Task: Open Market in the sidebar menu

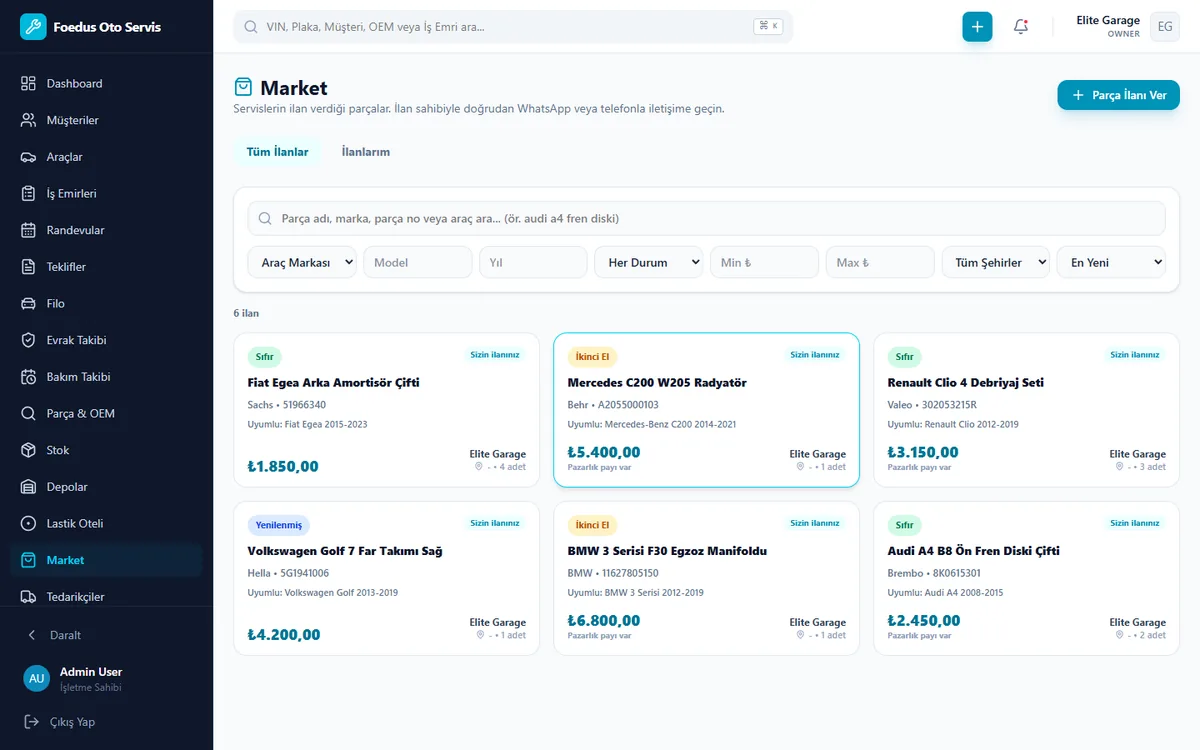Action: tap(106, 560)
